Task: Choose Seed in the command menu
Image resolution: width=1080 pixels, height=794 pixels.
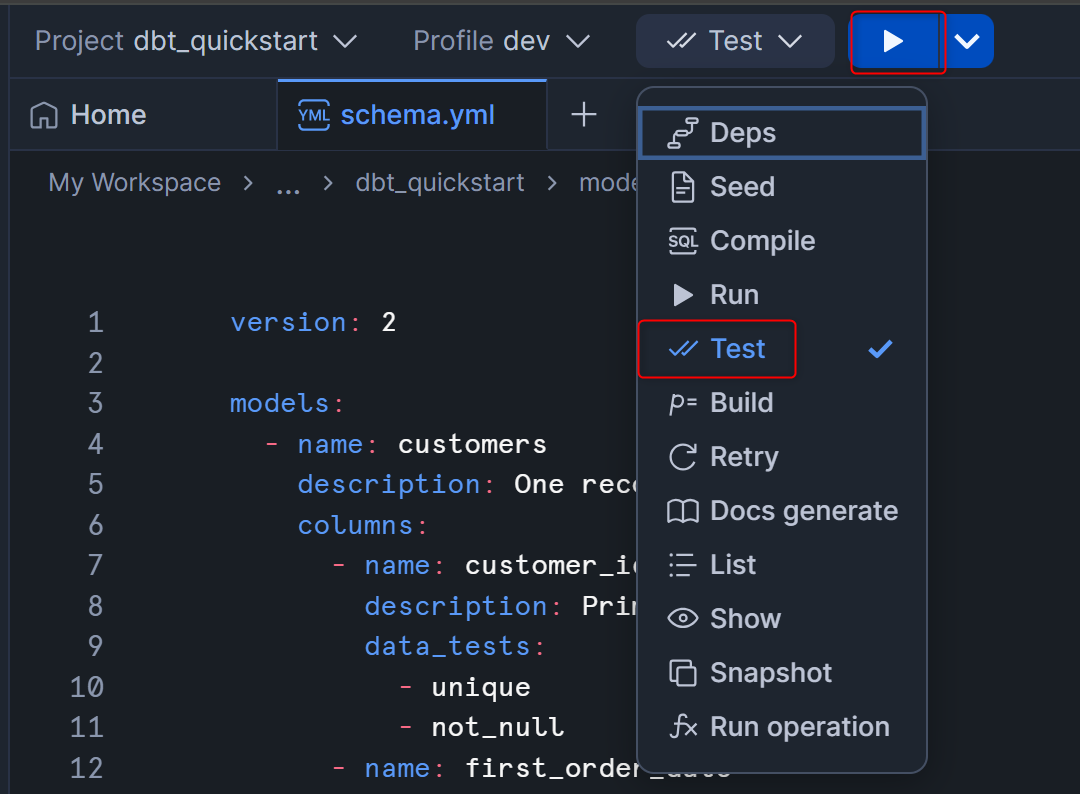Action: coord(742,187)
